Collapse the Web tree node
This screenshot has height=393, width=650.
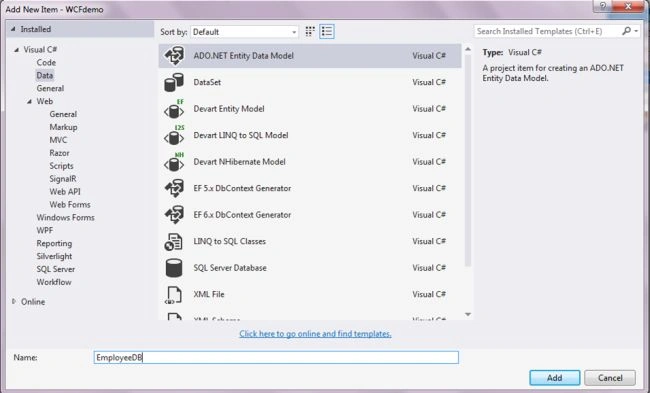pyautogui.click(x=29, y=102)
